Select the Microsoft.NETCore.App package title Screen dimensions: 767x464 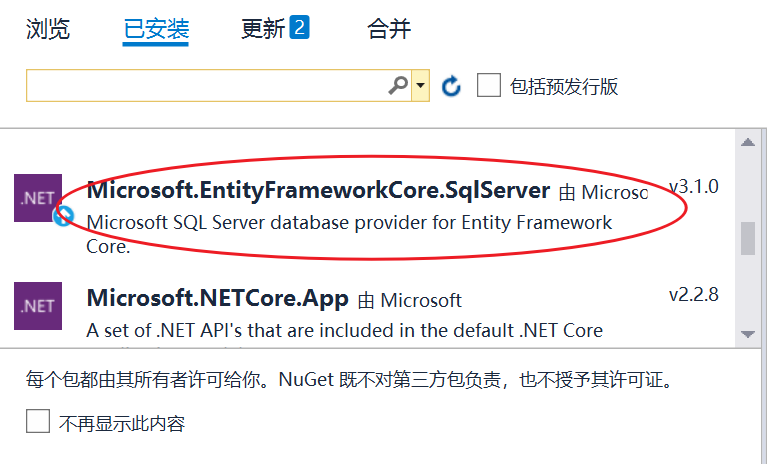click(217, 298)
